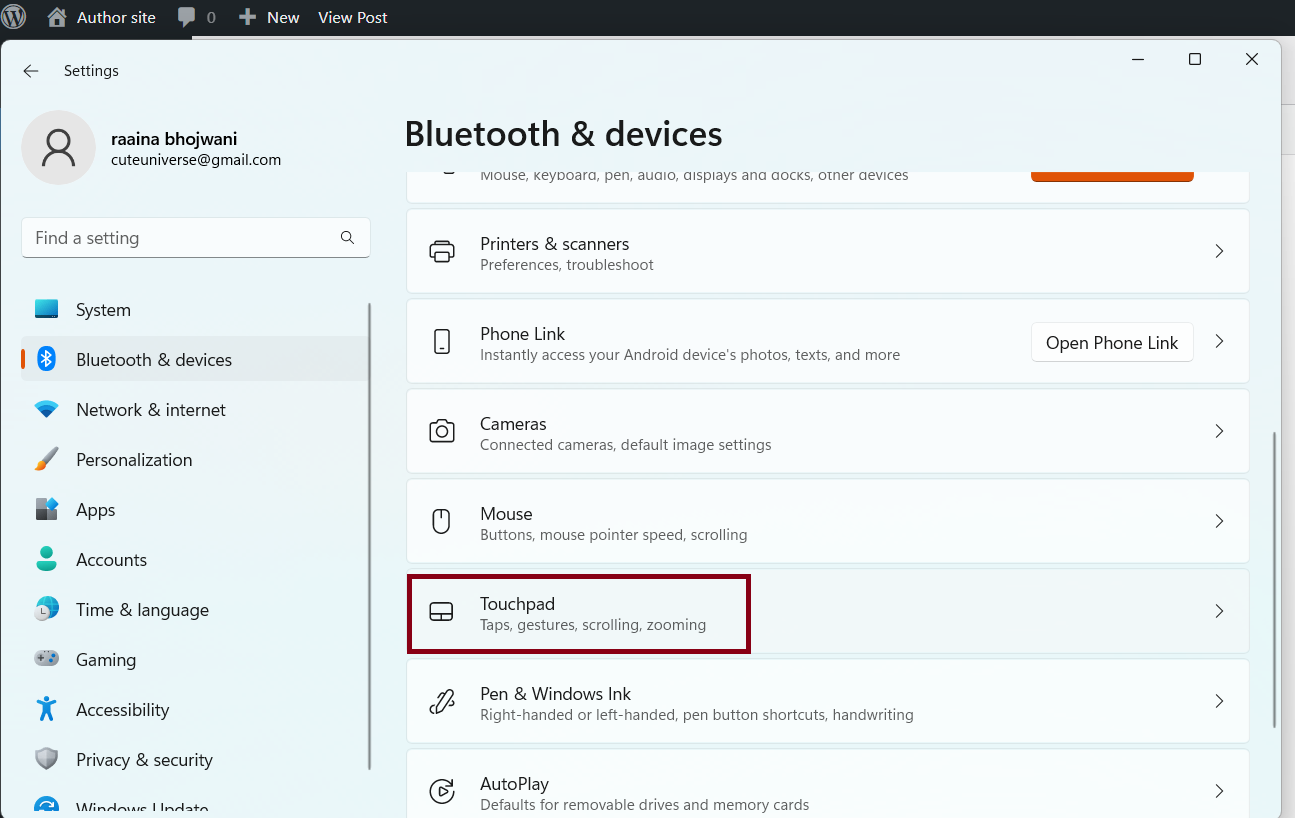The image size is (1295, 818).
Task: Click the Pen & Windows Ink icon
Action: click(441, 702)
